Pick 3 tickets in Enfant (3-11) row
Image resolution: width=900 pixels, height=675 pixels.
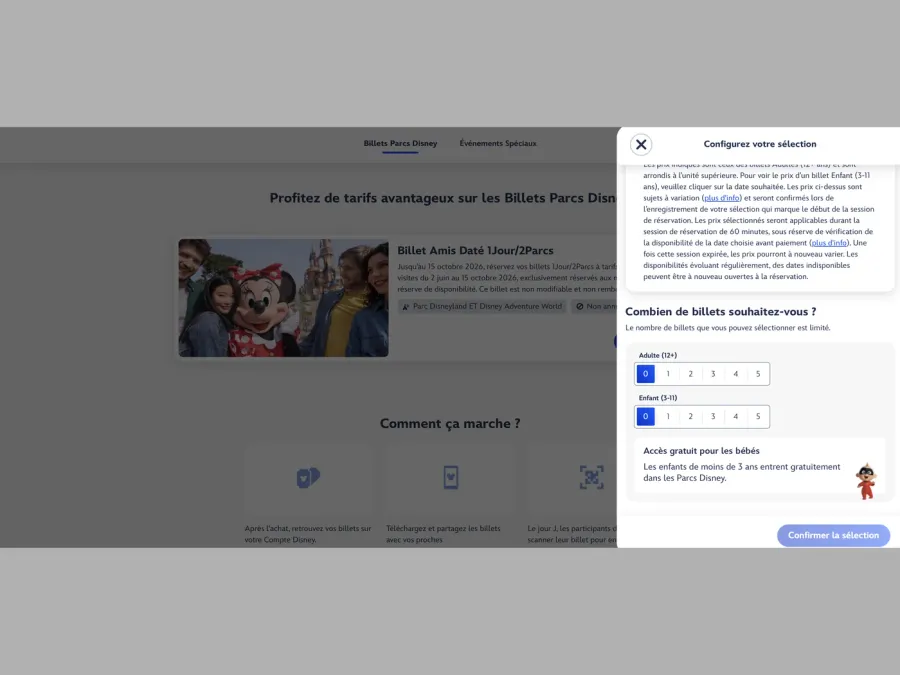point(713,416)
